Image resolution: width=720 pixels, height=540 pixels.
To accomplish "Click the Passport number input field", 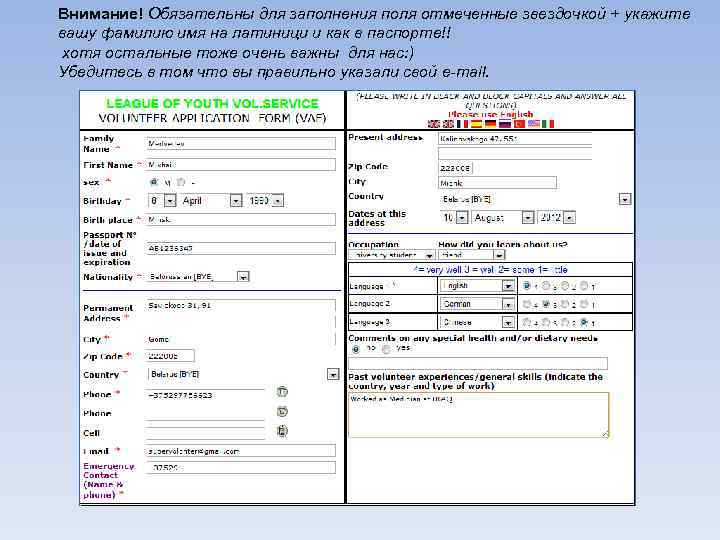I will click(240, 248).
